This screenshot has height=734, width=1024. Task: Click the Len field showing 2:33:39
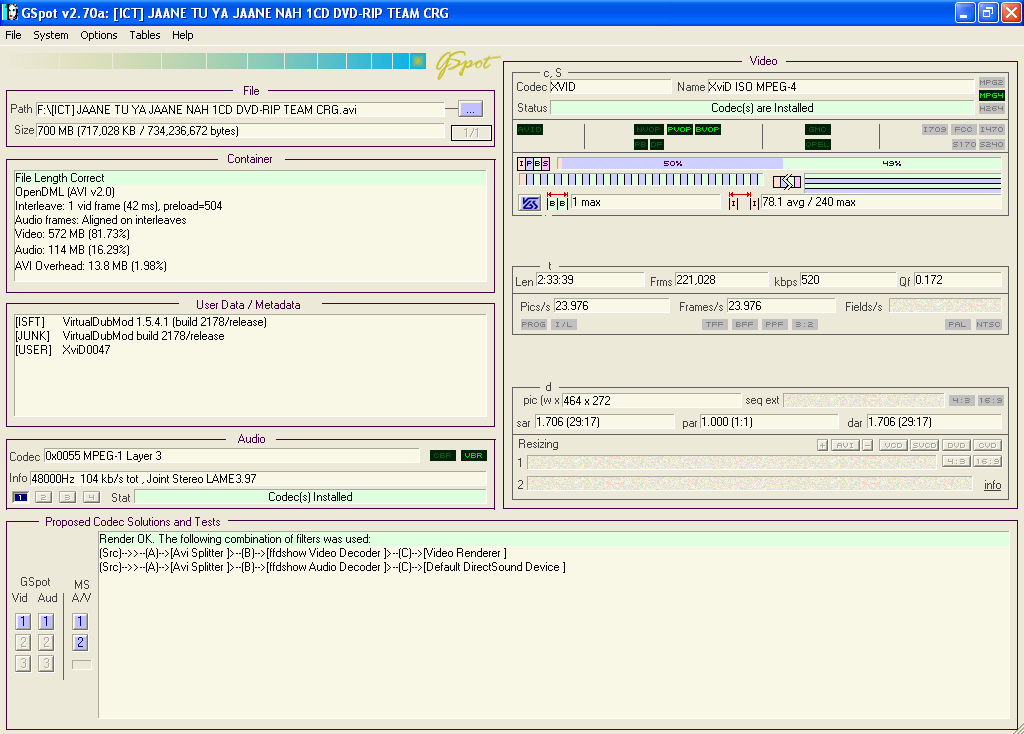(x=589, y=280)
